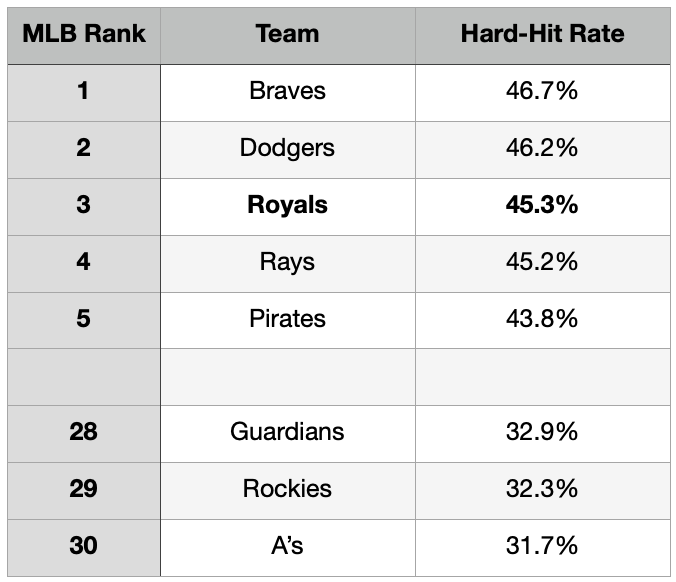Click the rank 30 row header
The height and width of the screenshot is (582, 676).
coord(84,546)
